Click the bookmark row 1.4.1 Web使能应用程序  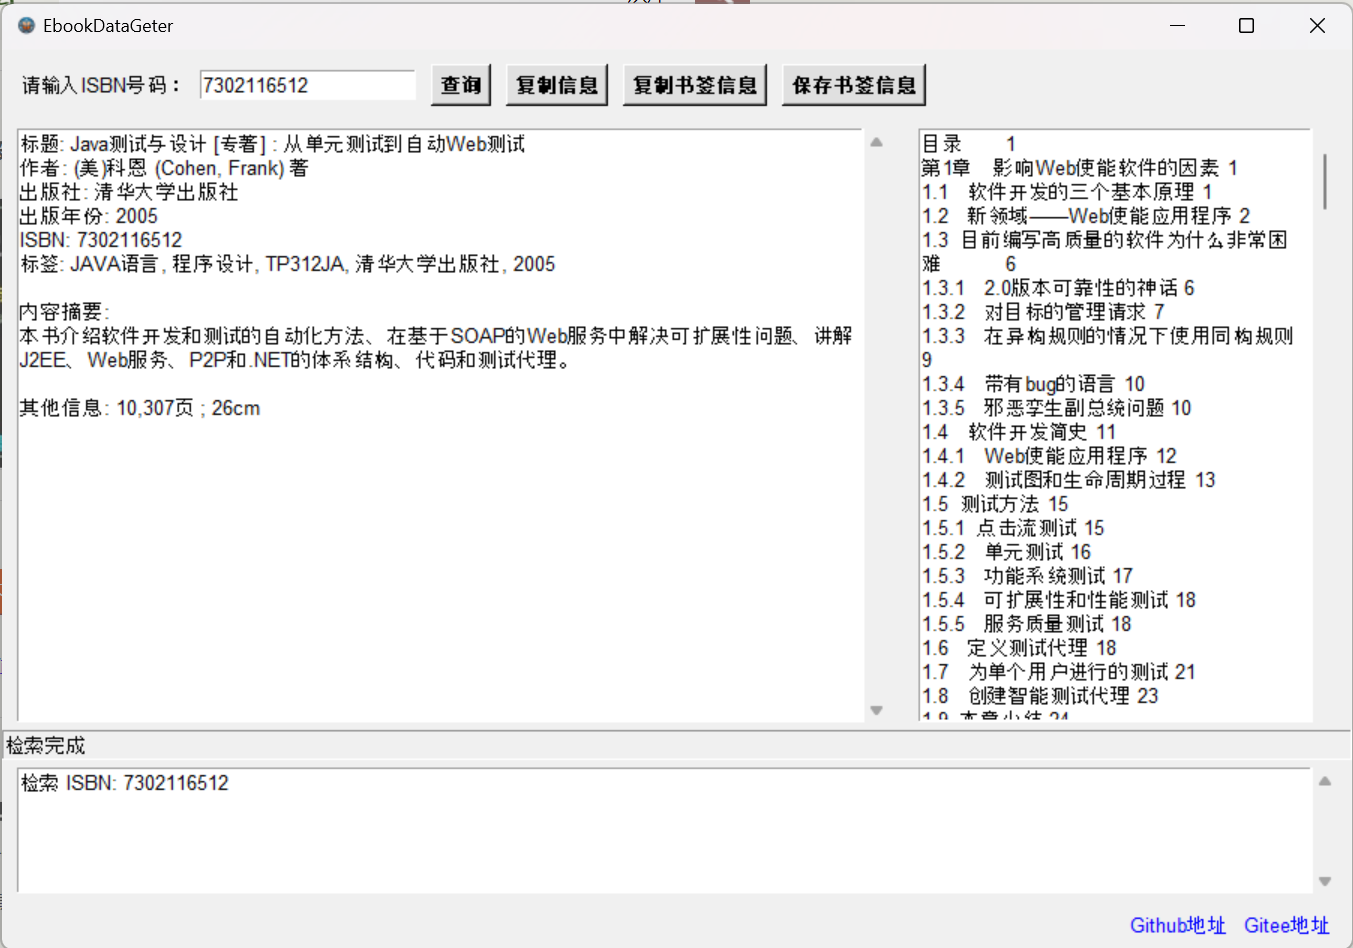click(1050, 456)
